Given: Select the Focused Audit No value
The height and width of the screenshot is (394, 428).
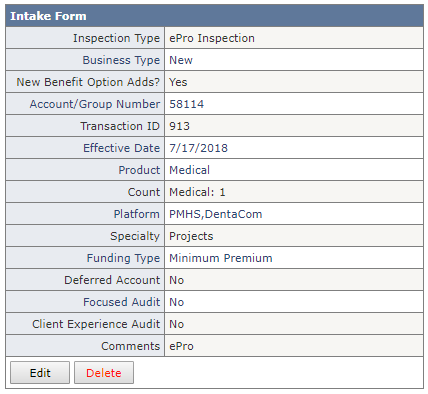Looking at the screenshot, I should point(176,302).
